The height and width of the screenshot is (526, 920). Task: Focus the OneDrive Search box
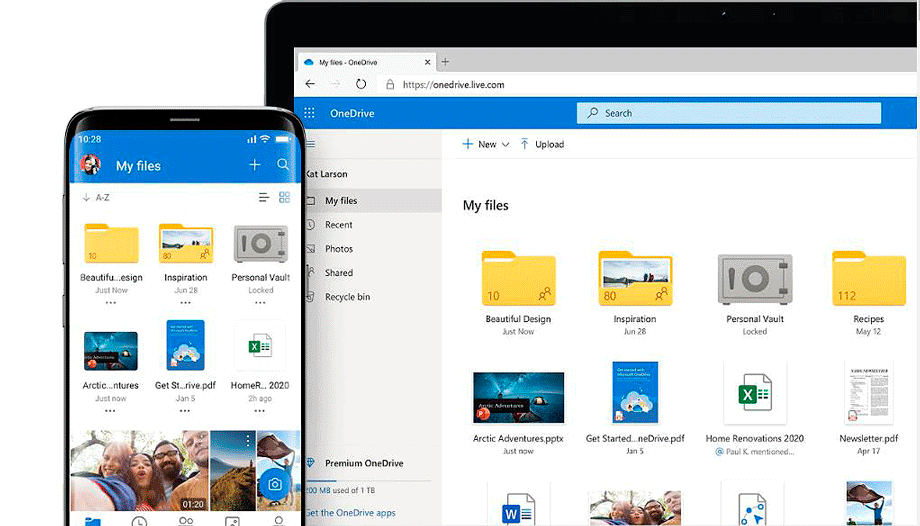pyautogui.click(x=729, y=113)
